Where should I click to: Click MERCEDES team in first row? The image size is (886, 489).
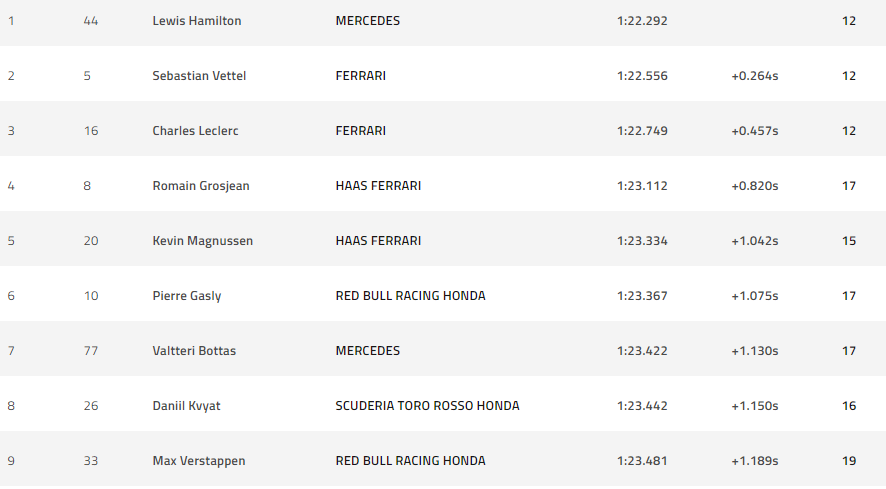pyautogui.click(x=367, y=21)
